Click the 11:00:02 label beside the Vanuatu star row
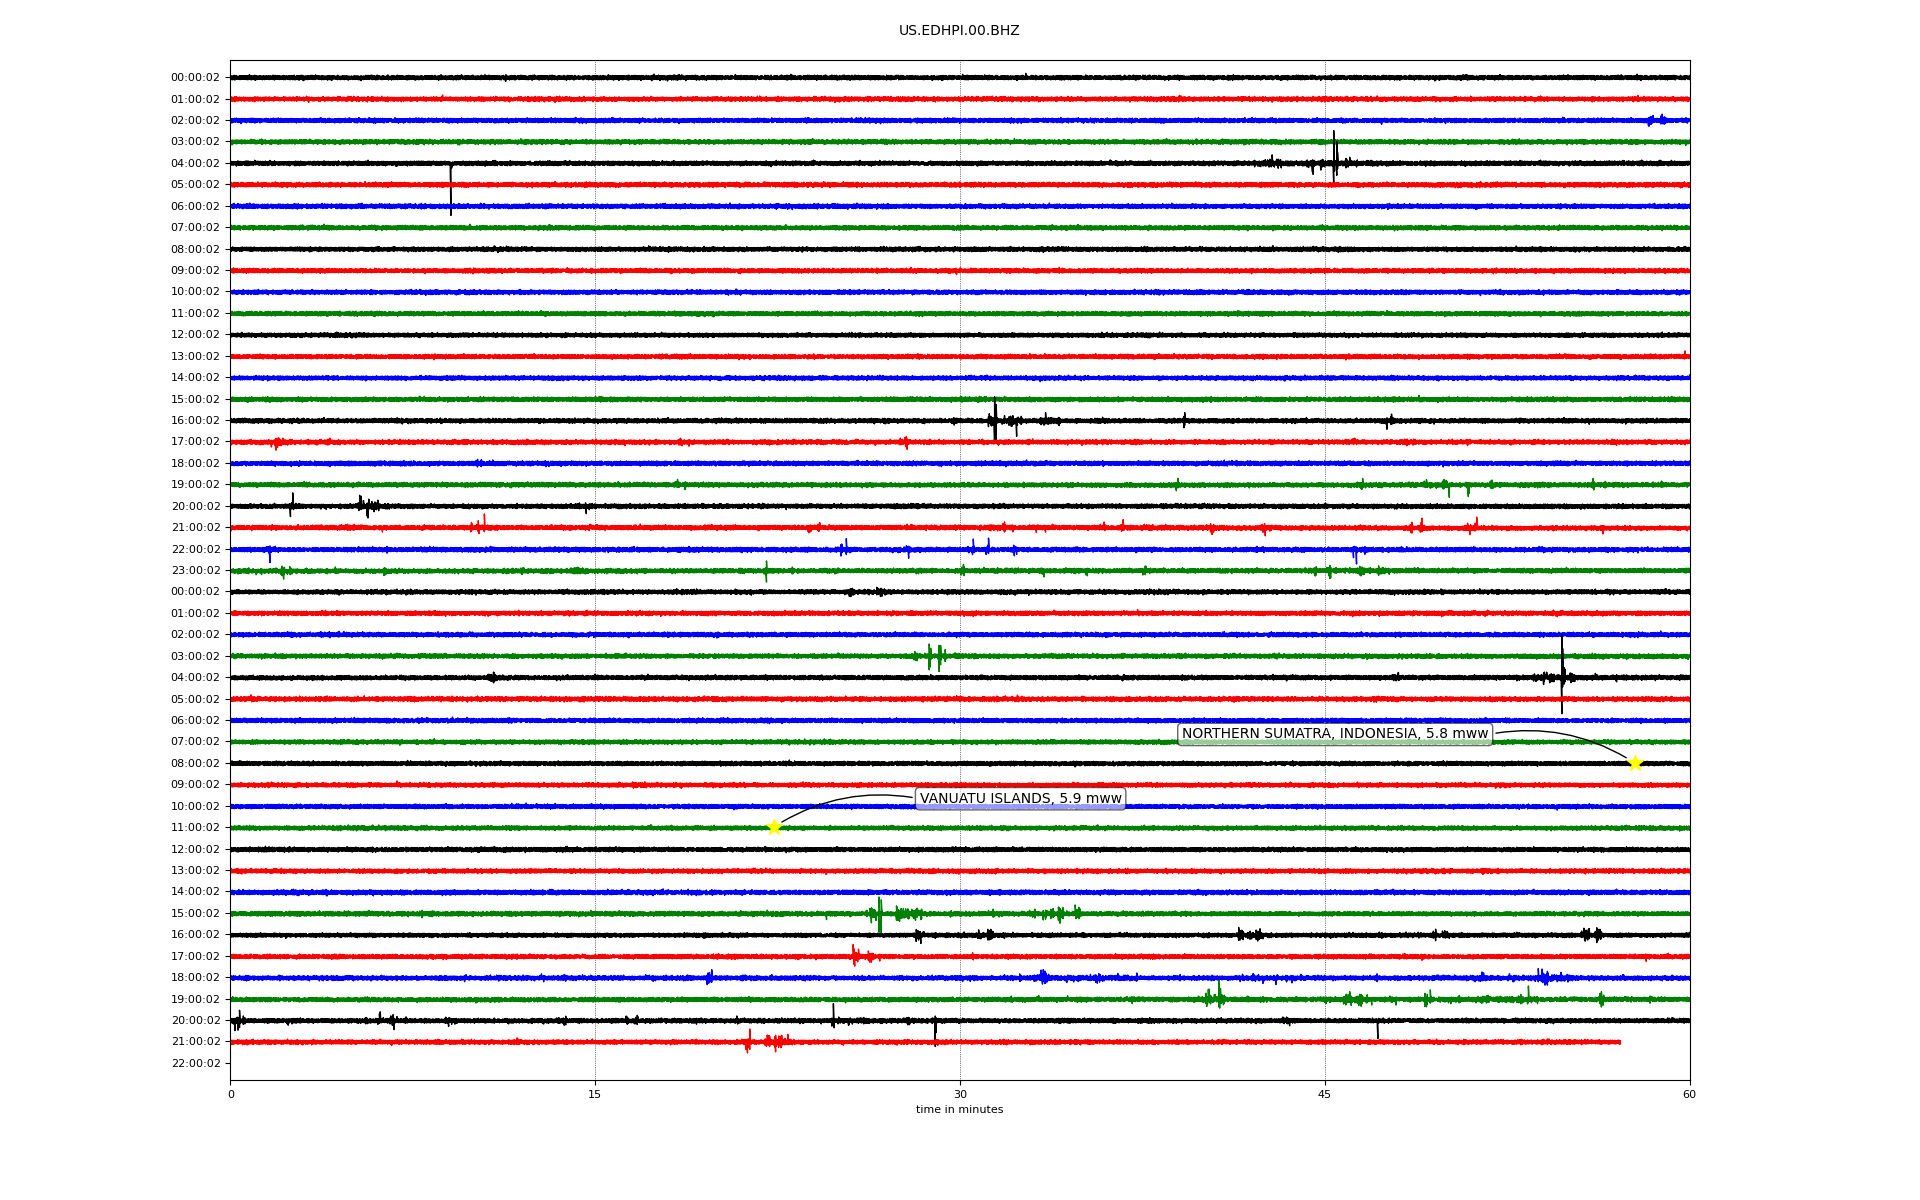1920x1200 pixels. point(195,828)
